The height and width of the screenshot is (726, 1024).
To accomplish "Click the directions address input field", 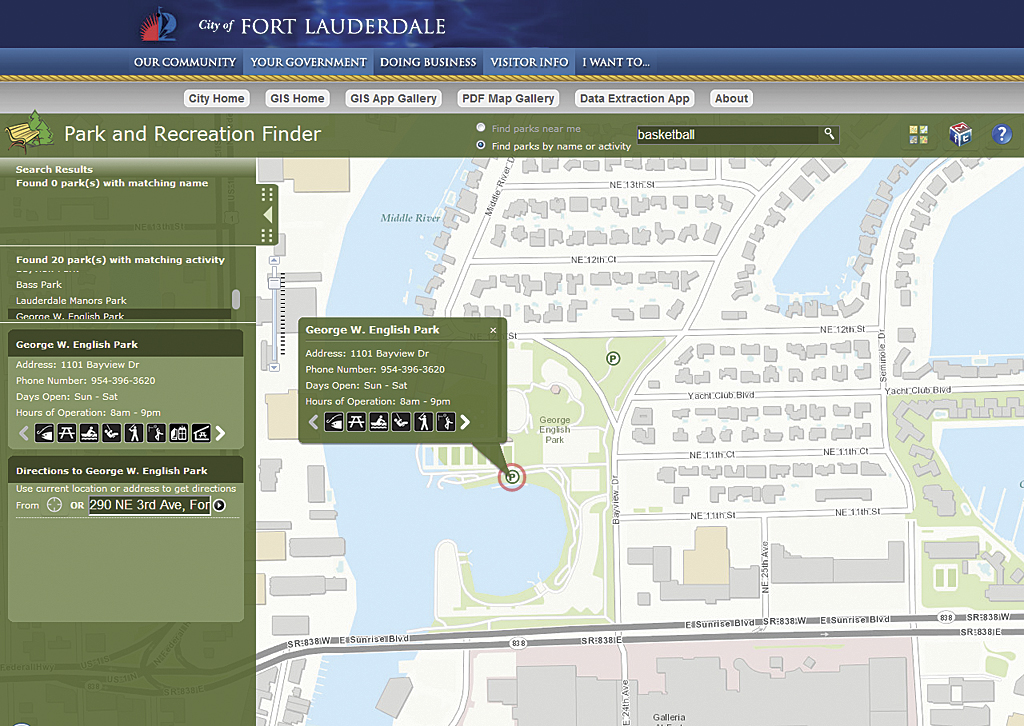I will [150, 505].
